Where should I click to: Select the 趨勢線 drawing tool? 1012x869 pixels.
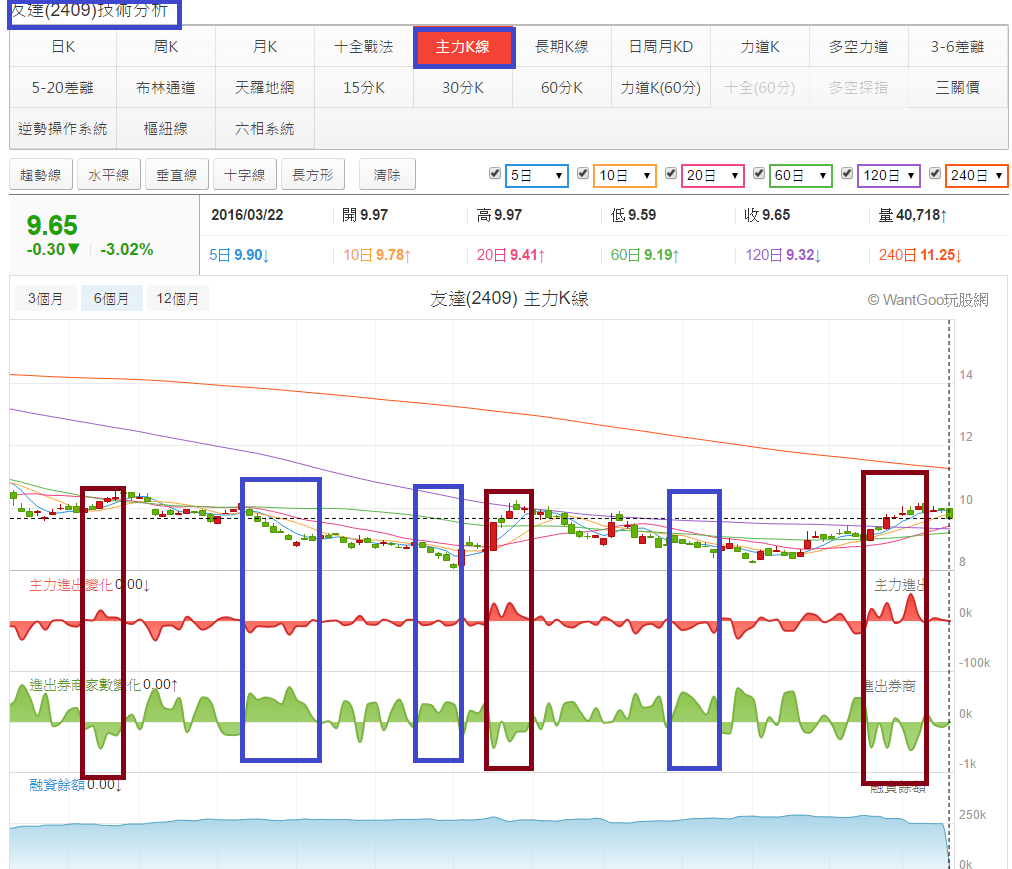click(x=41, y=175)
